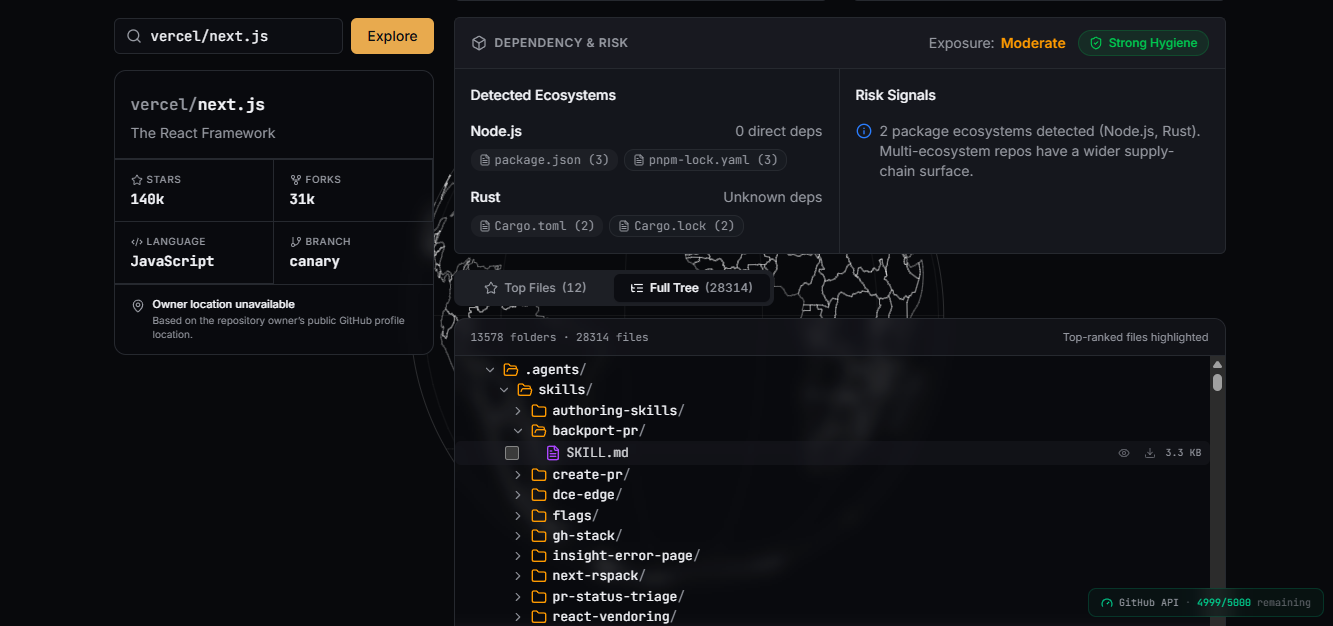1333x626 pixels.
Task: Preview SKILL.md with the eye icon
Action: 1124,453
